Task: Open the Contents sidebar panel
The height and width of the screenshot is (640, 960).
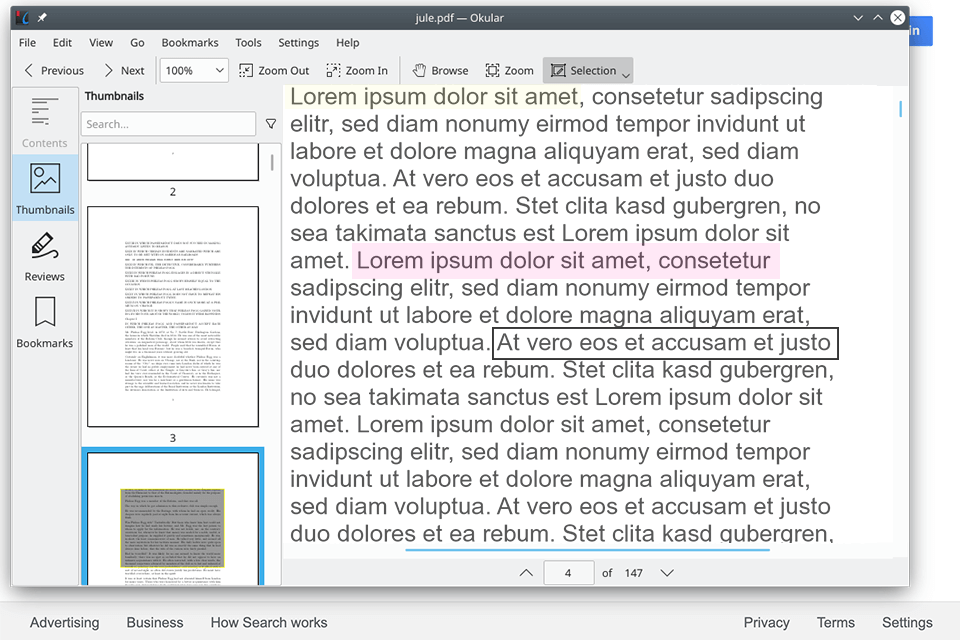Action: 44,120
